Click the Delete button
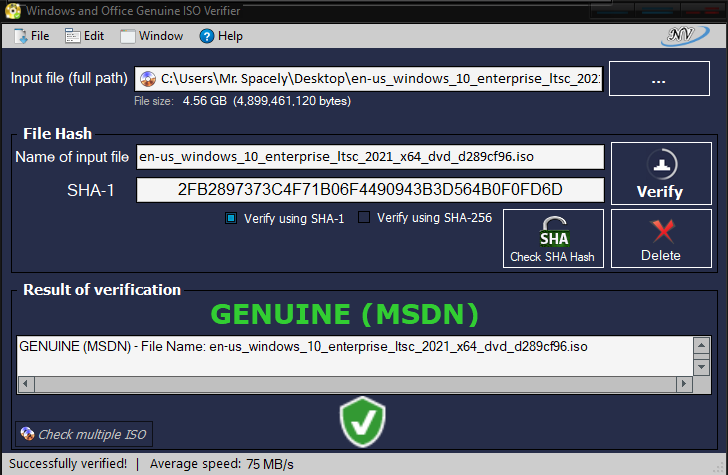 (x=661, y=238)
